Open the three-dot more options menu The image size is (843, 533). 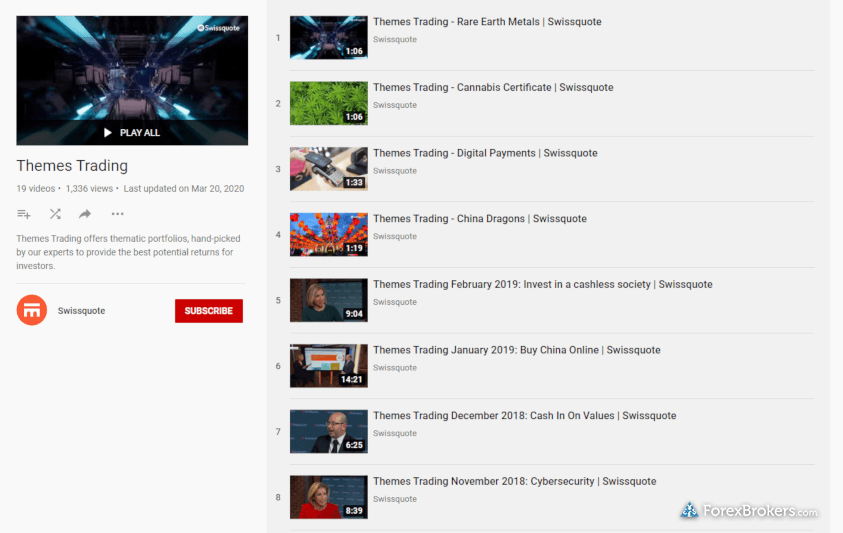tap(117, 214)
